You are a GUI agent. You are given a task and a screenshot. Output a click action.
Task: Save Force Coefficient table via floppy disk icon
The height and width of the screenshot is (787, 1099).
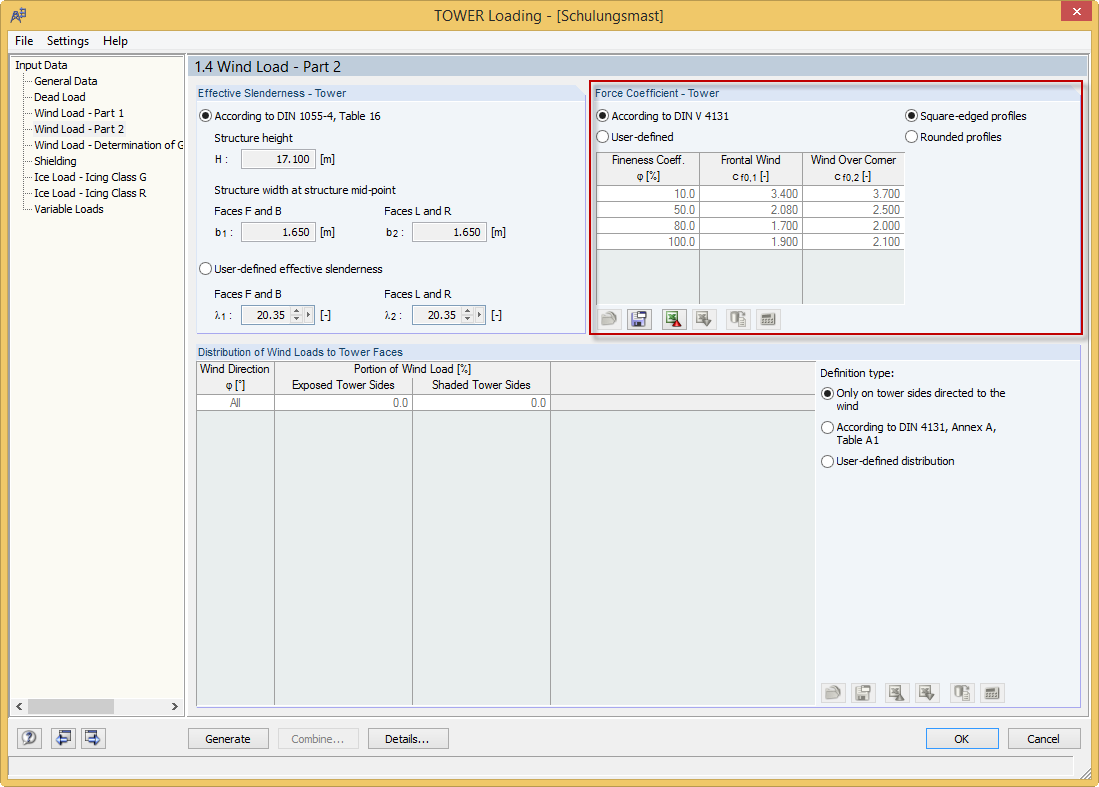pos(639,319)
